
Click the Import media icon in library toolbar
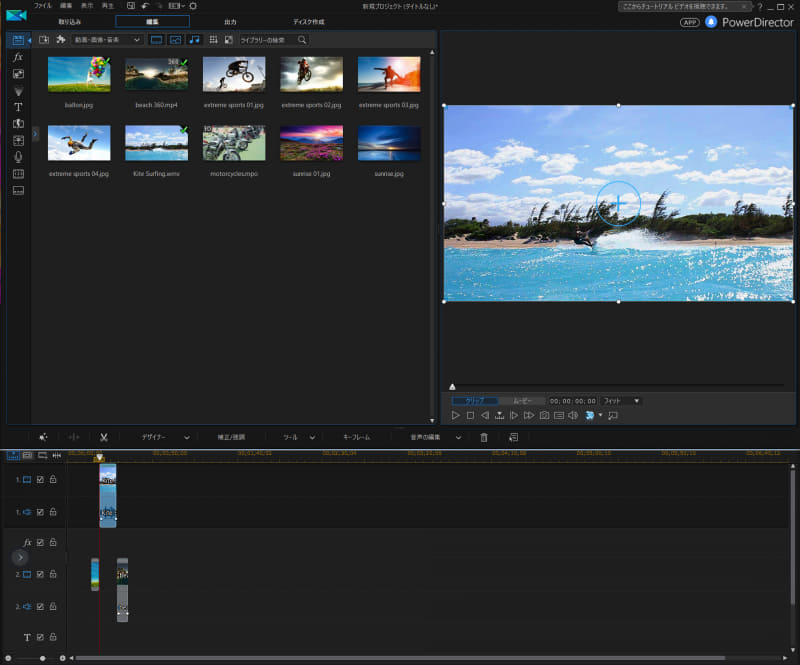[44, 40]
